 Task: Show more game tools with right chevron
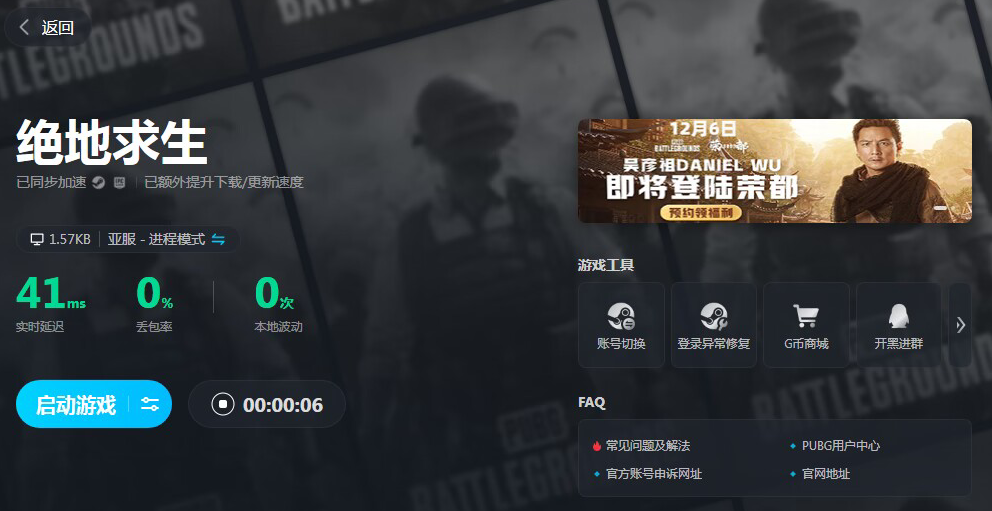point(960,325)
